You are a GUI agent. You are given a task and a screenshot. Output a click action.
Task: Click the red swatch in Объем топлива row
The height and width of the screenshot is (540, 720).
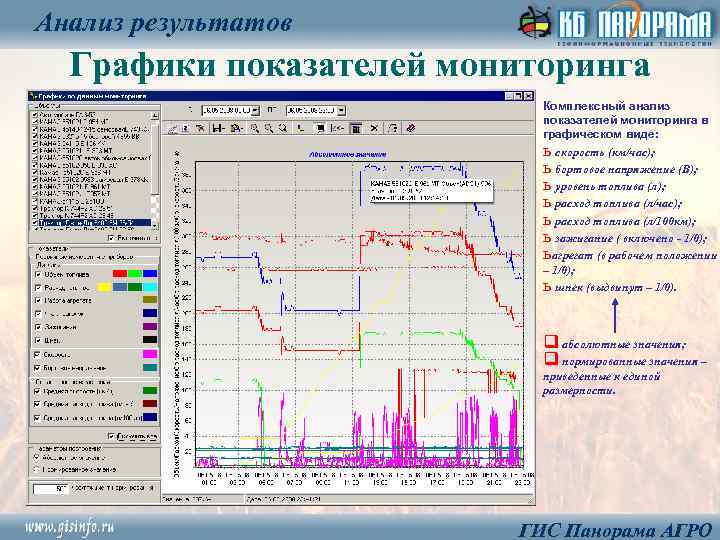(x=120, y=274)
